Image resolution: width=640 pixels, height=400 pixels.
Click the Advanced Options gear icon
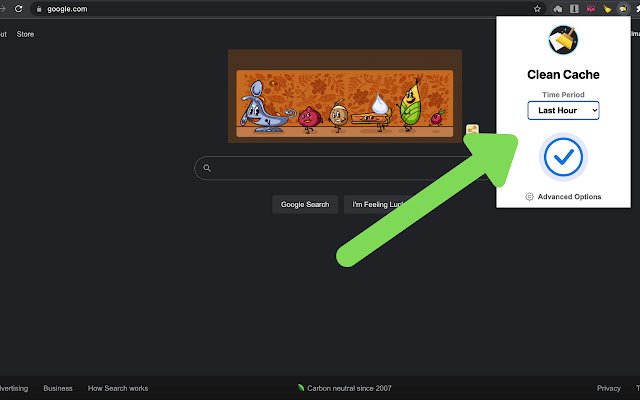point(529,196)
